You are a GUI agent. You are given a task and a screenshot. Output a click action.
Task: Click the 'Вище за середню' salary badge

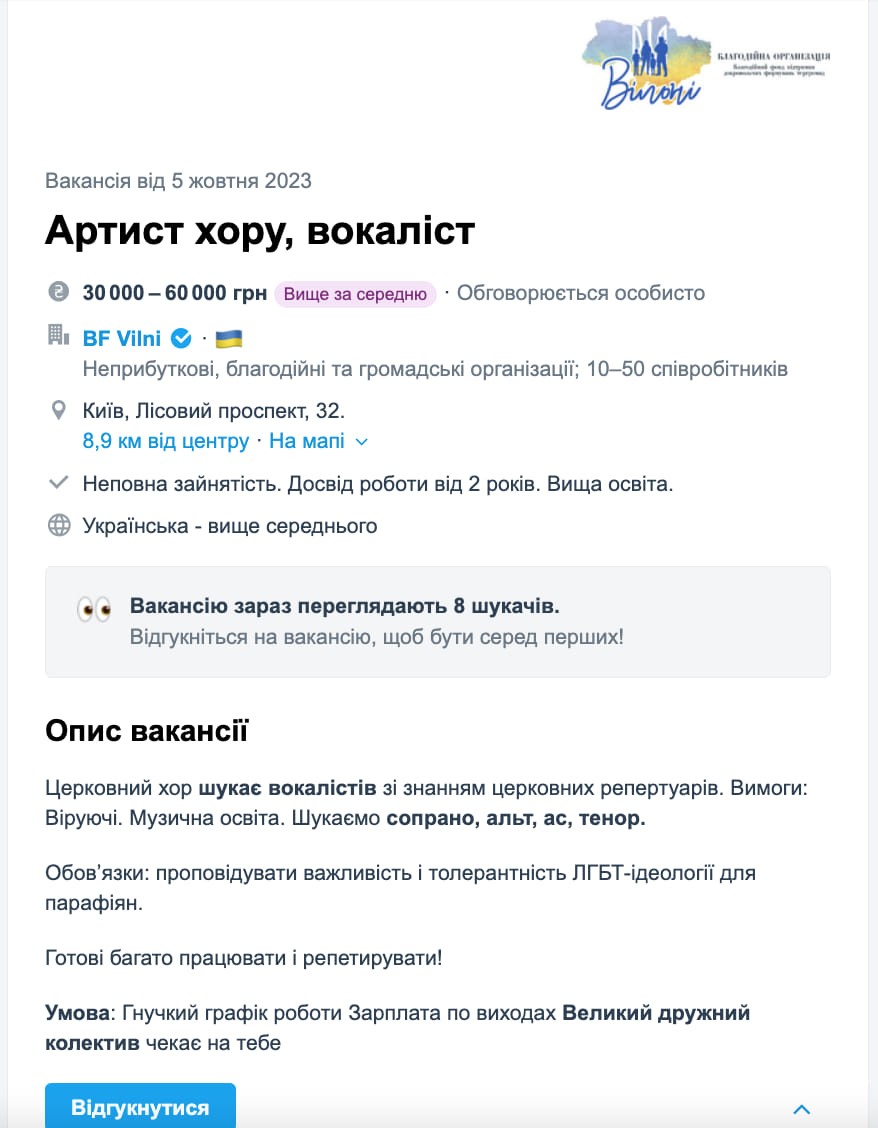tap(355, 294)
